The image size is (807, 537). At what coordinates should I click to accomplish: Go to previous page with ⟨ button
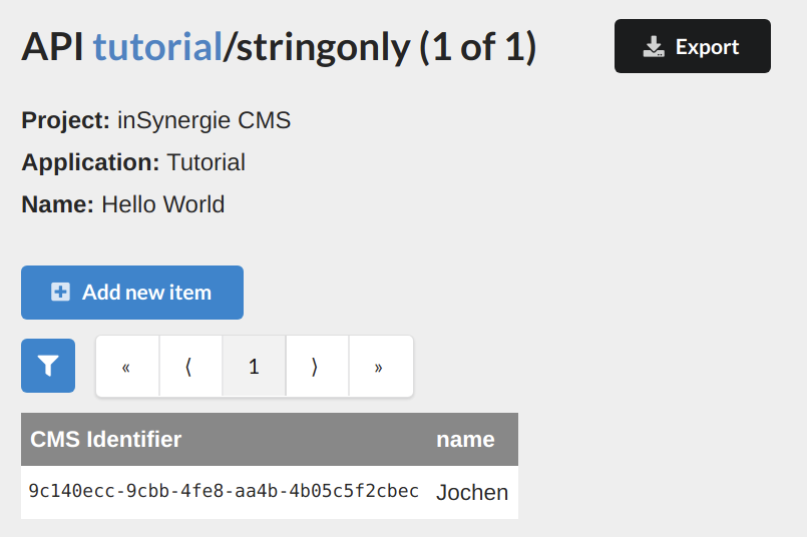click(190, 367)
